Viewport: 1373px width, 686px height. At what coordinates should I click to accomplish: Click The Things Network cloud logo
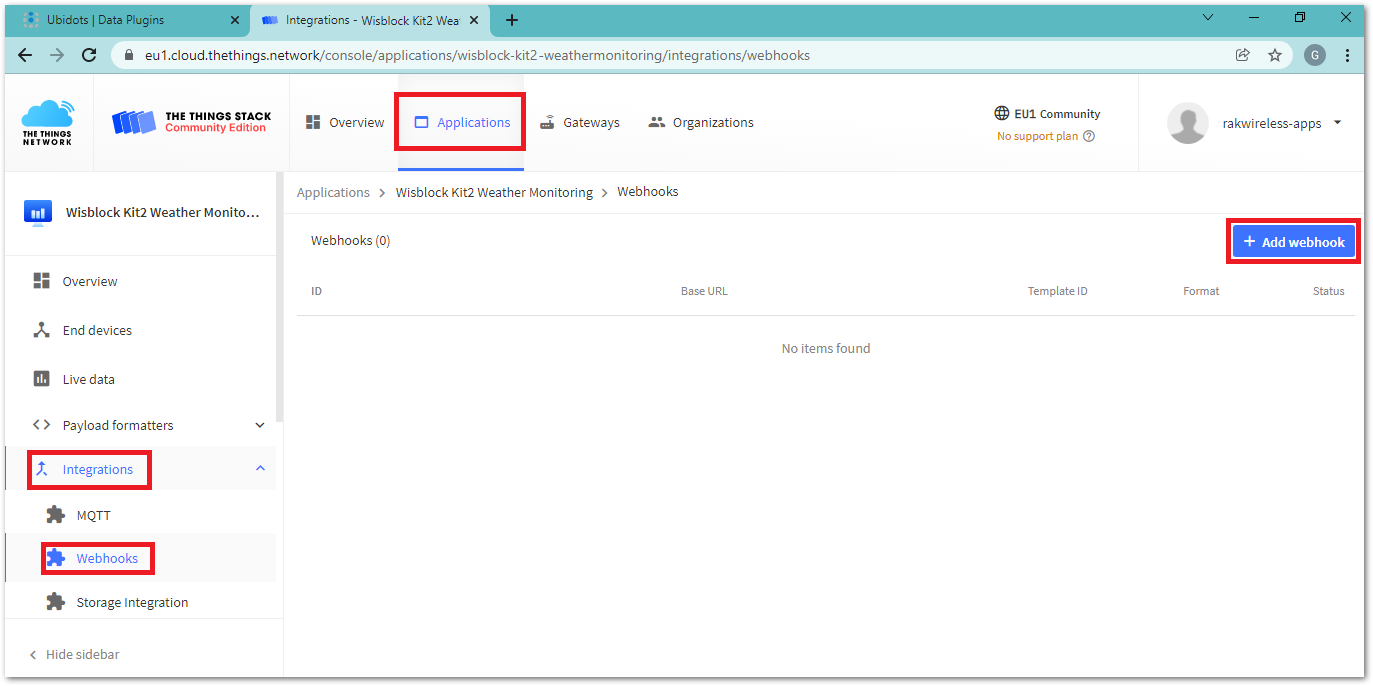coord(48,122)
